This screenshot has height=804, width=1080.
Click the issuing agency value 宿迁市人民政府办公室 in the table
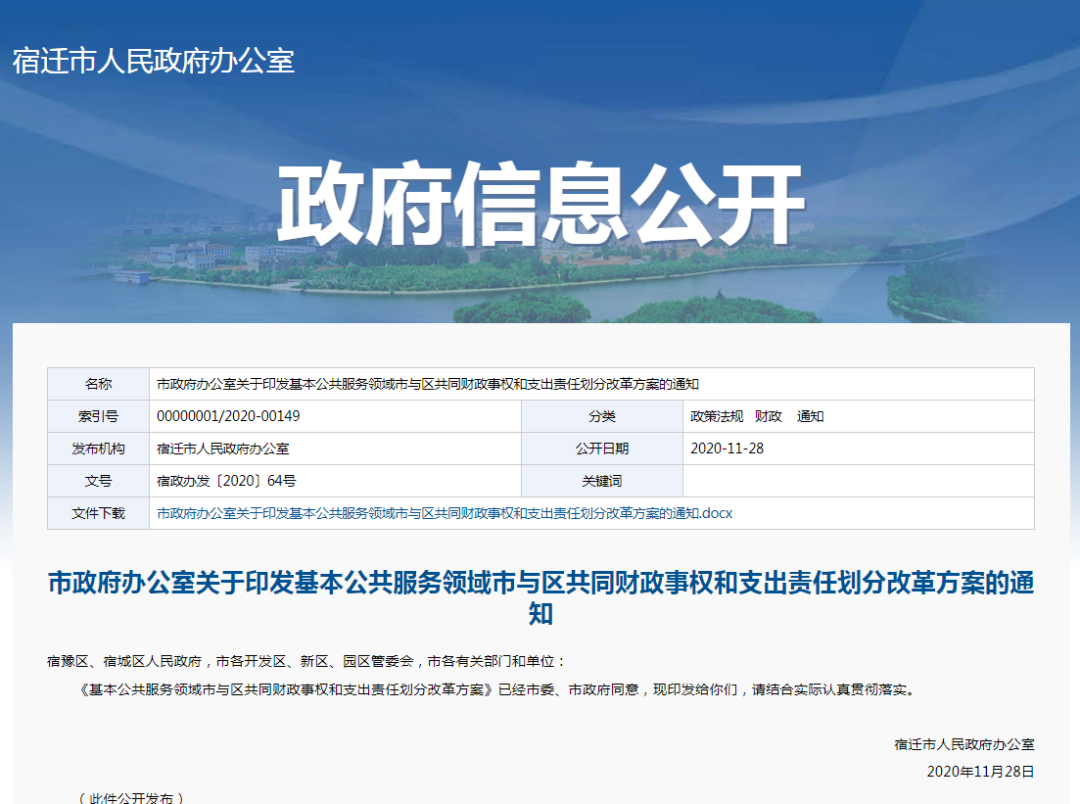tap(222, 449)
